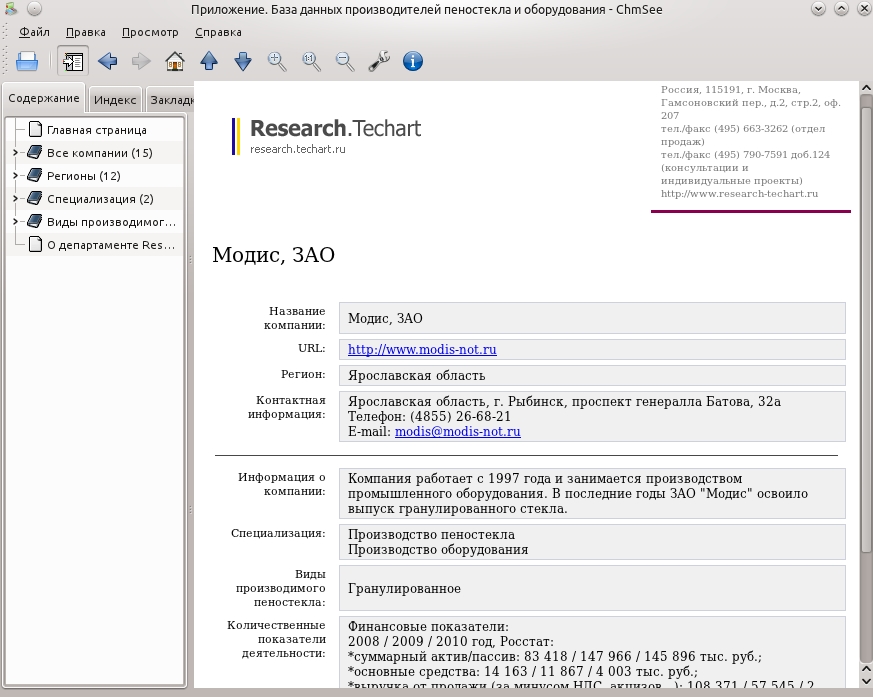
Task: Expand the Виды производимог... node
Action: 15,222
